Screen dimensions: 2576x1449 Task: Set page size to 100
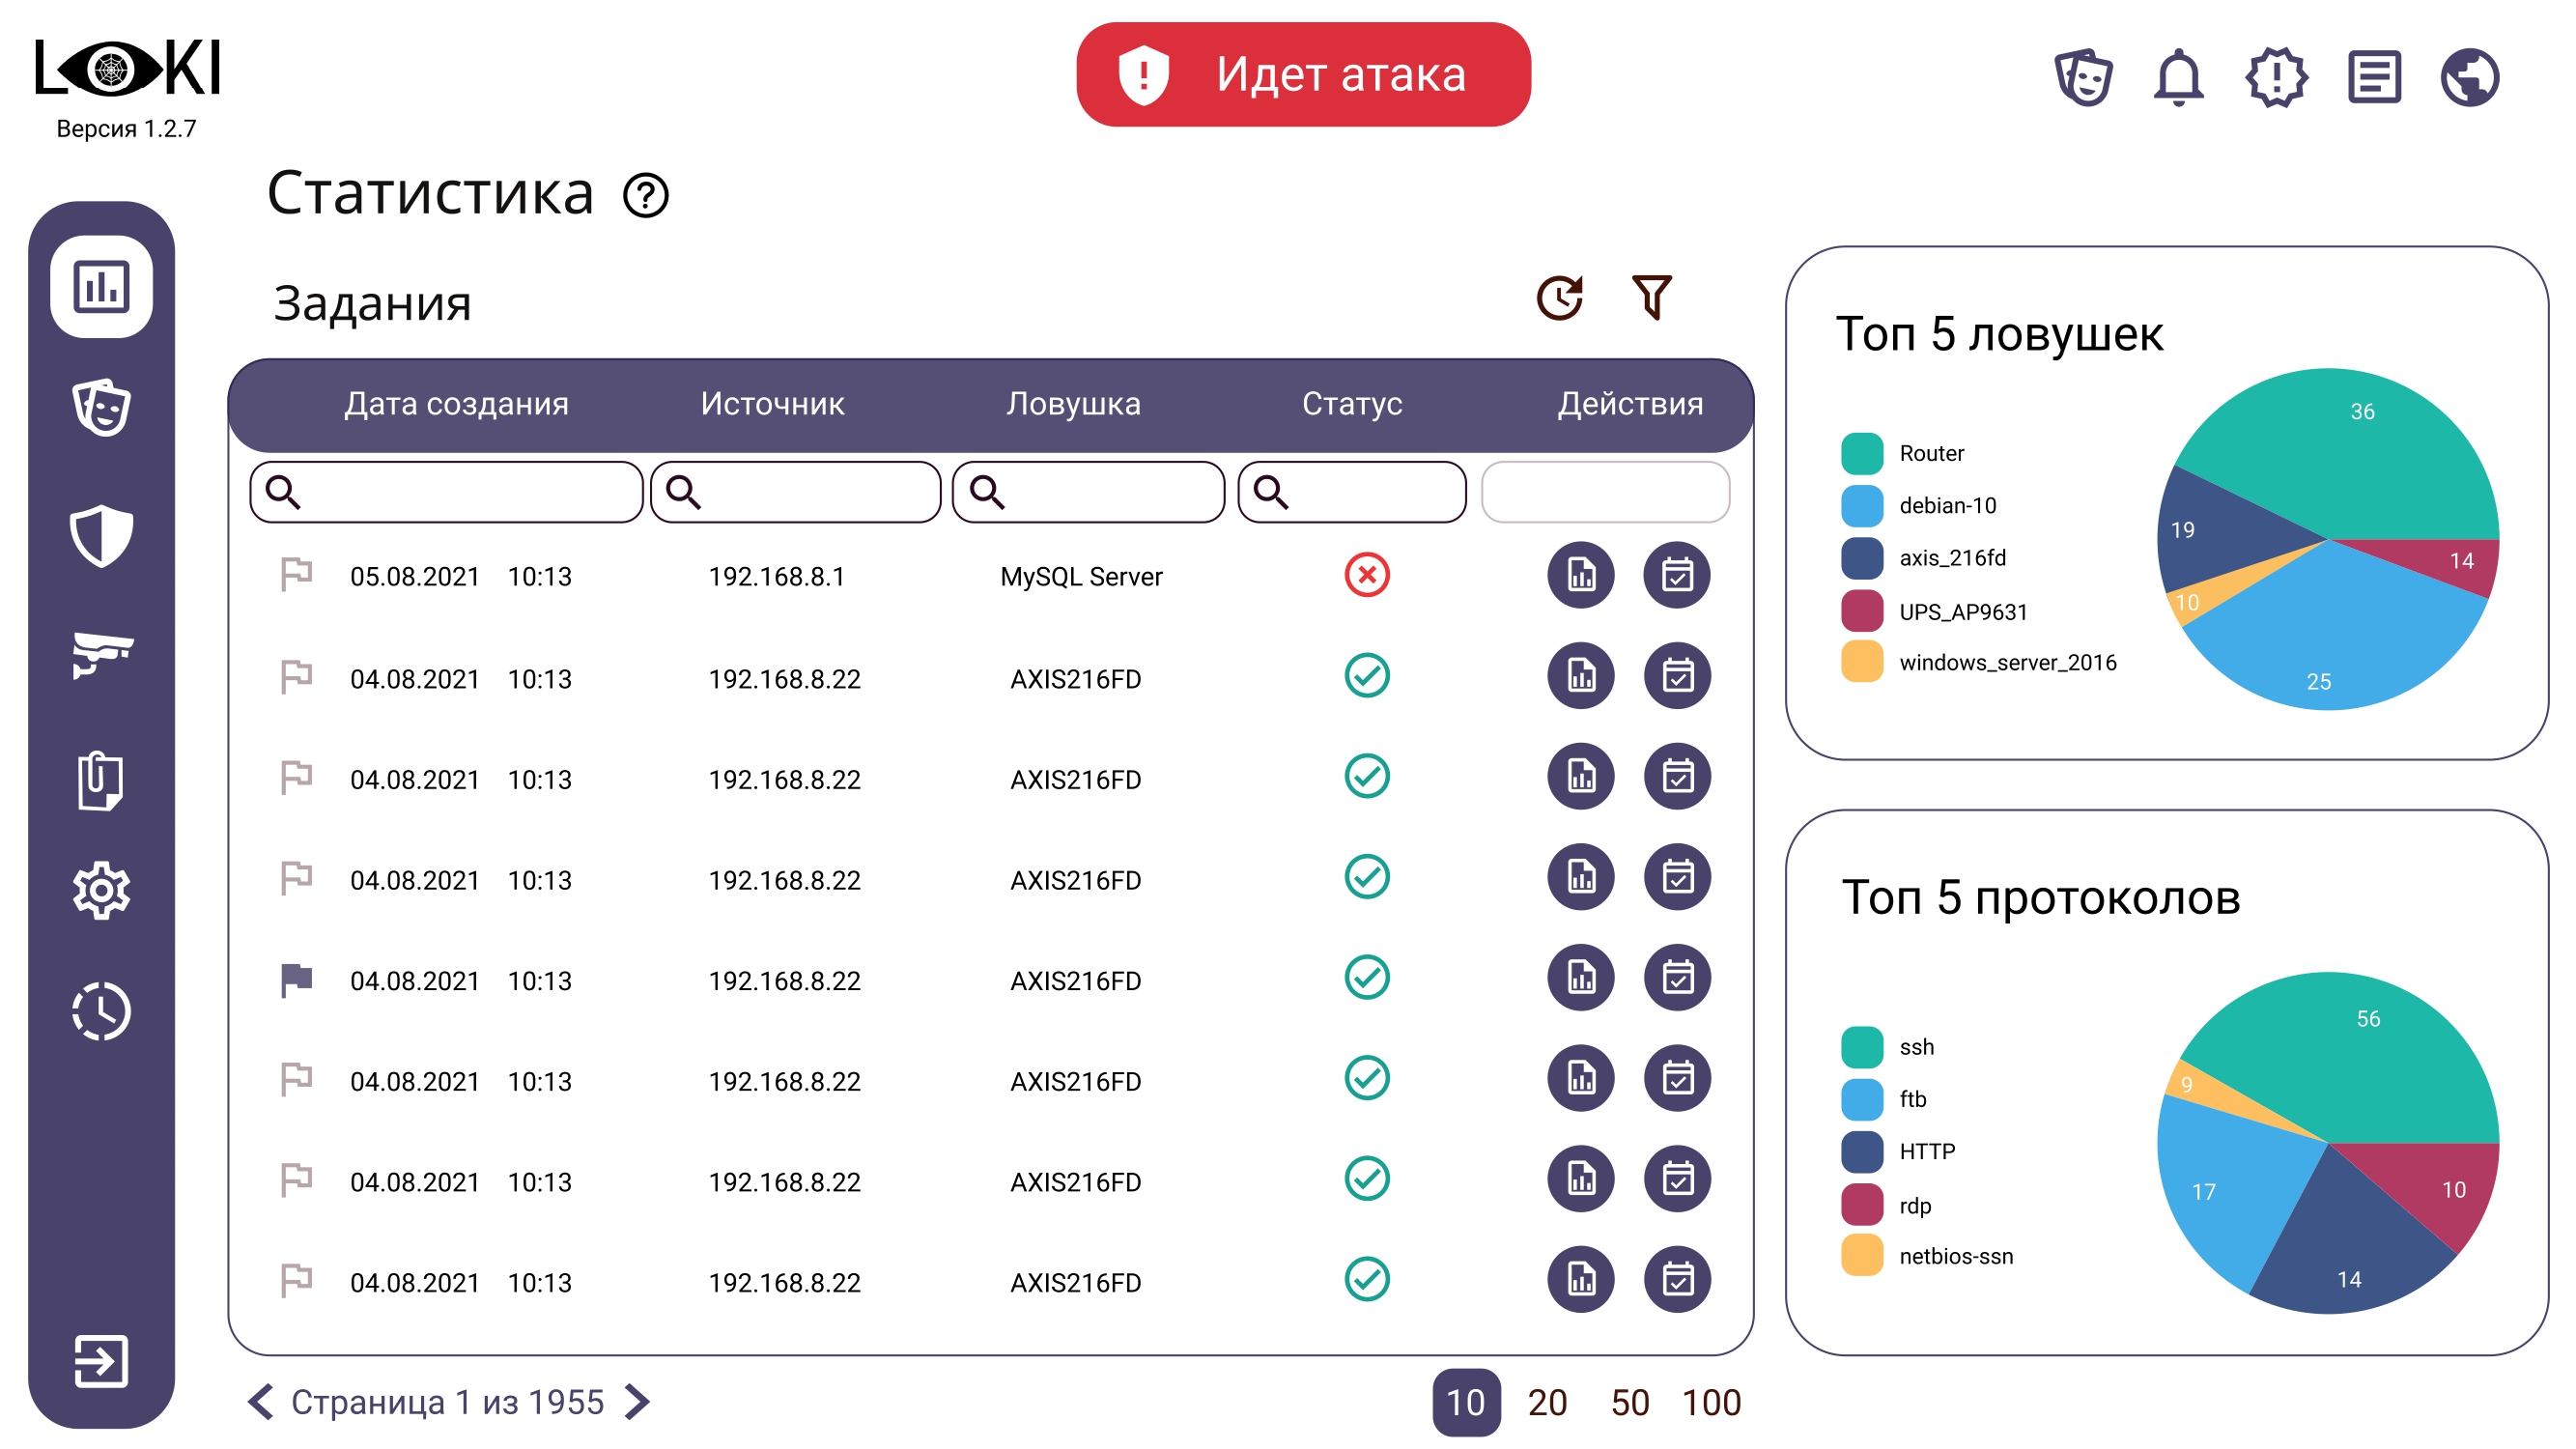tap(1711, 1402)
